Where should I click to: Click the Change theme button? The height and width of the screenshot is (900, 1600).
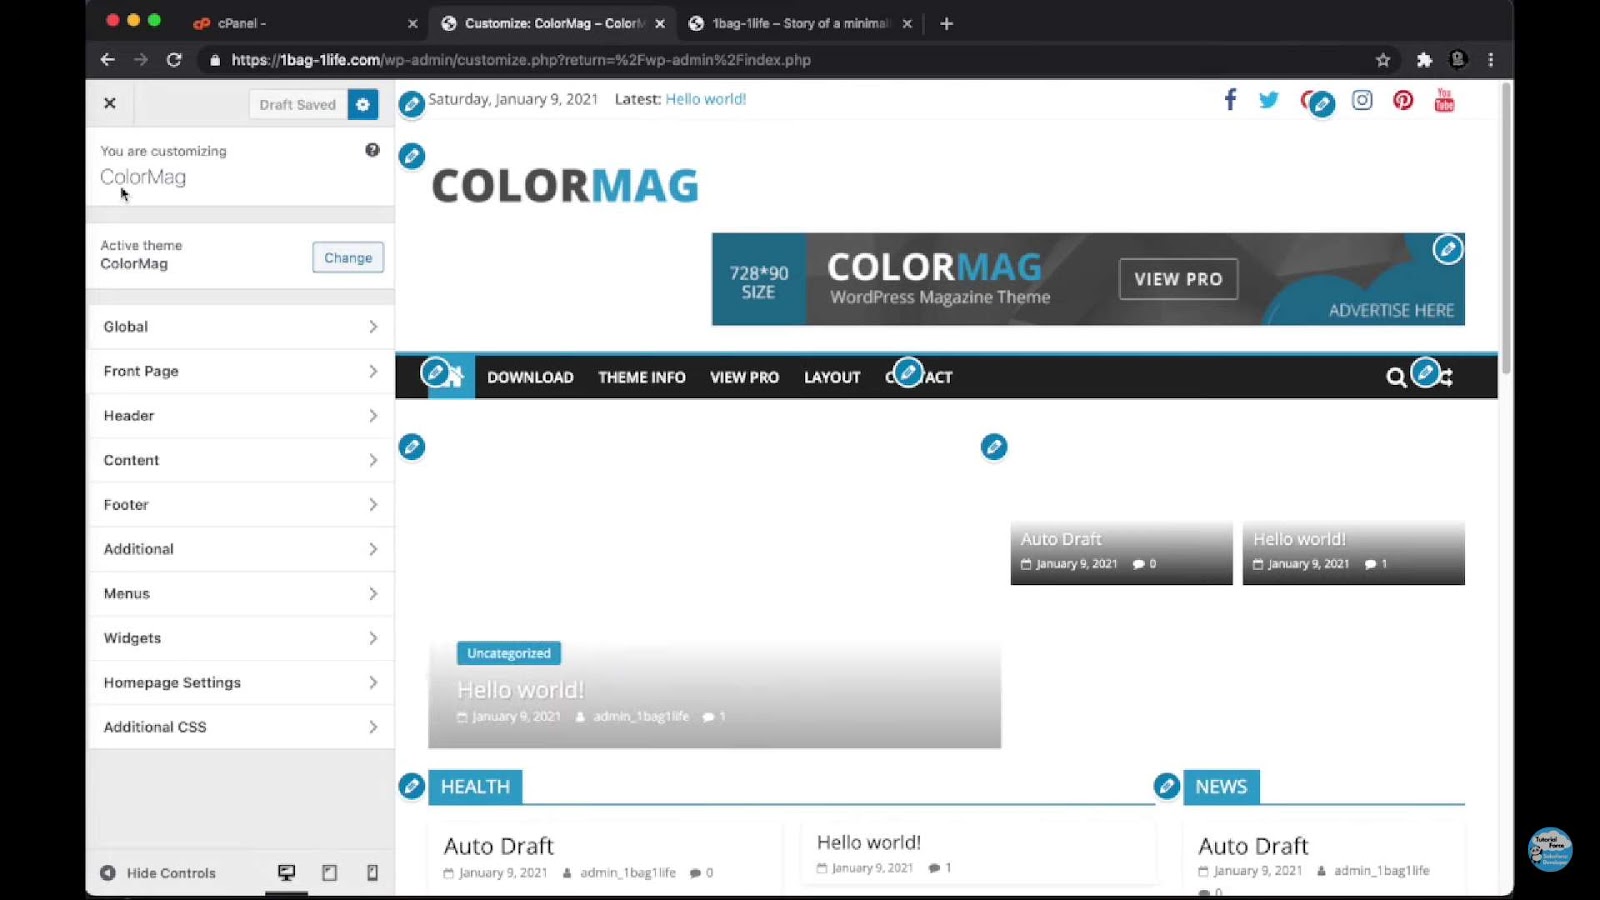348,258
